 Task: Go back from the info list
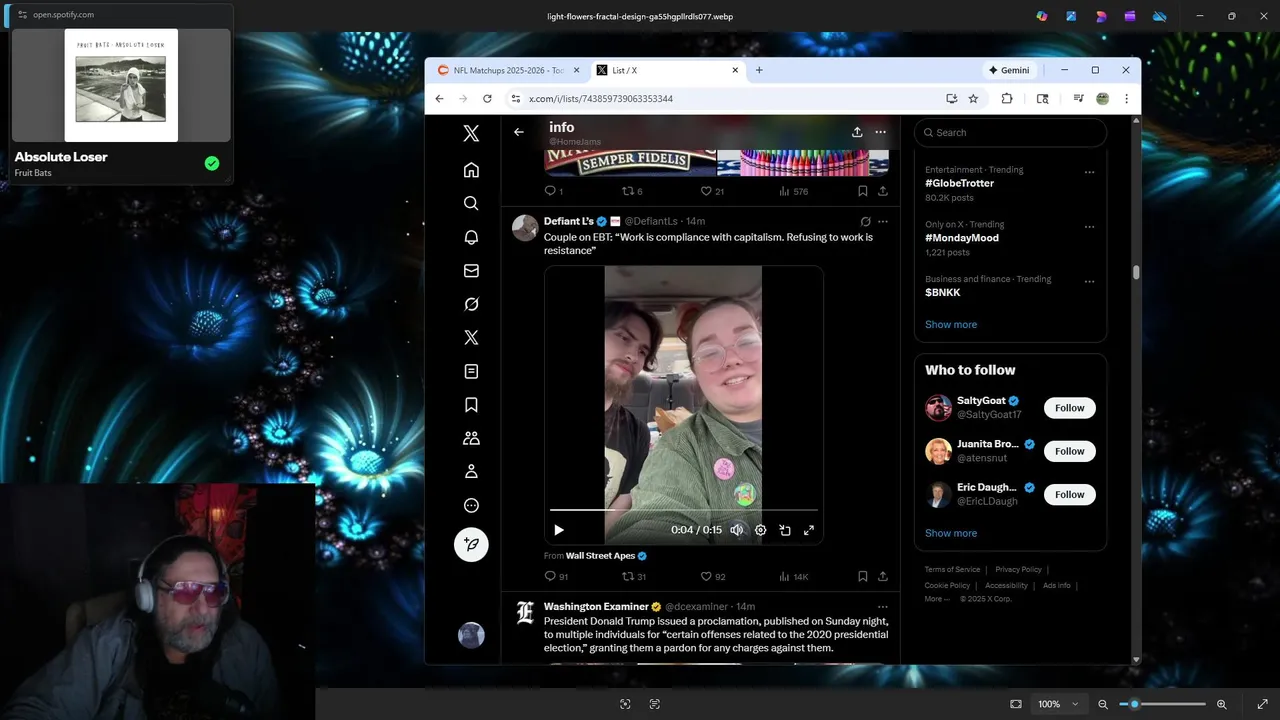point(519,132)
